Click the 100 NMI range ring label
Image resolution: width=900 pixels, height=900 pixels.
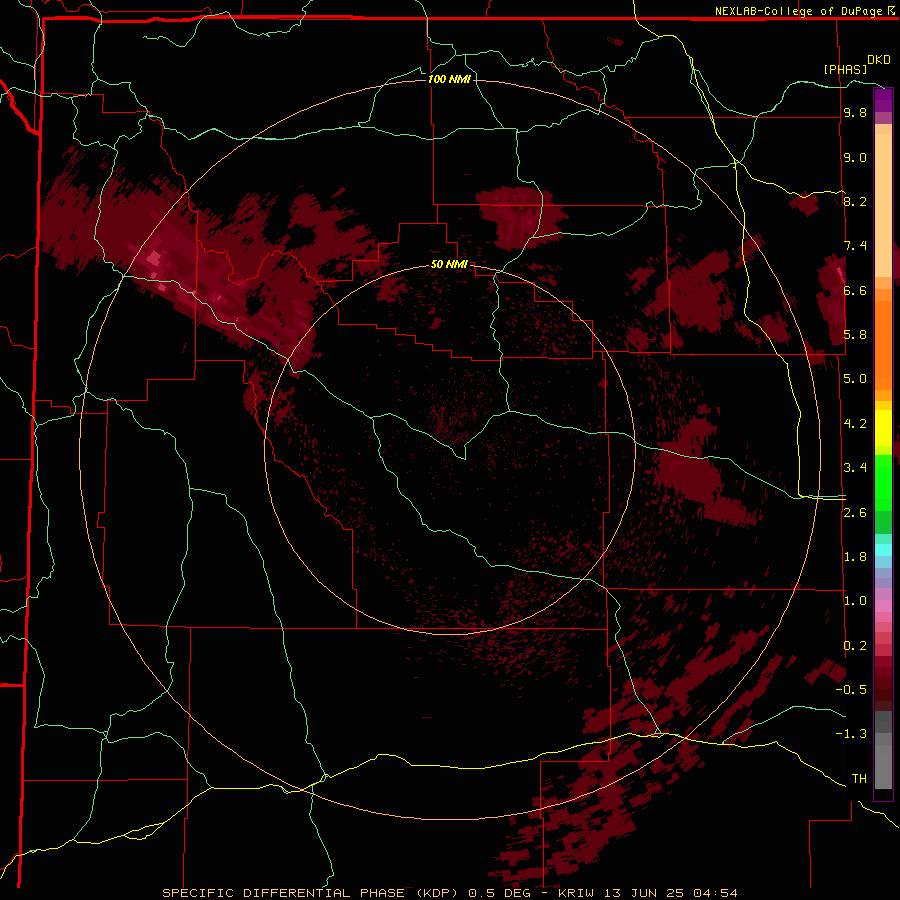449,79
